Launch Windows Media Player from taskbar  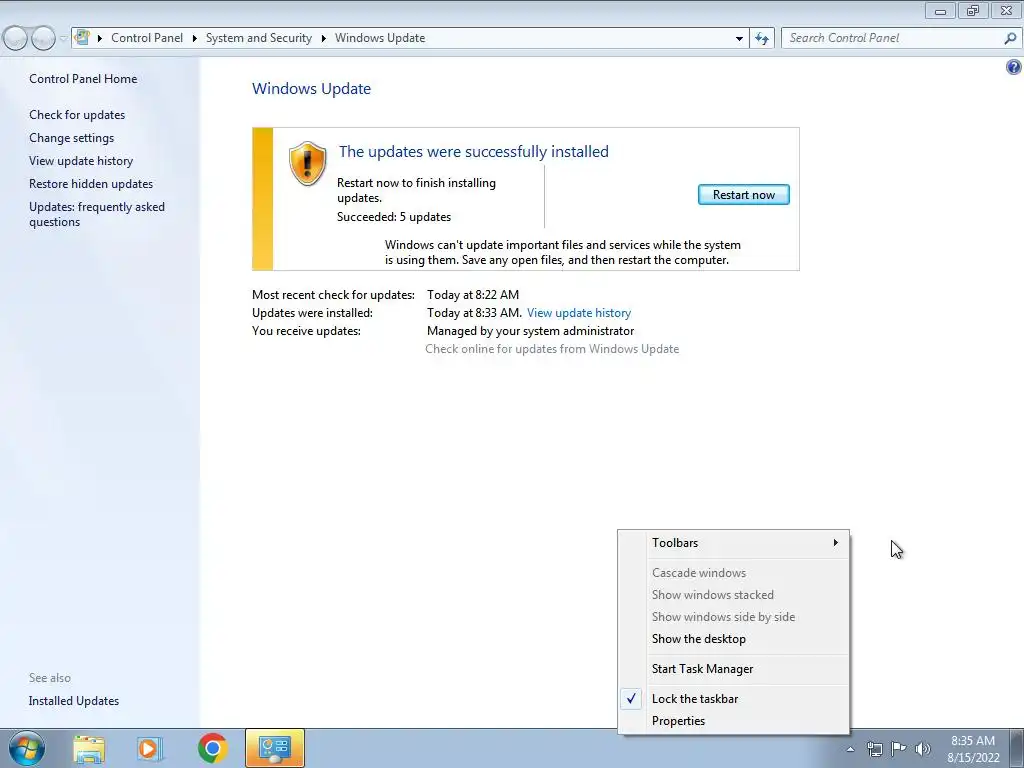tap(150, 749)
